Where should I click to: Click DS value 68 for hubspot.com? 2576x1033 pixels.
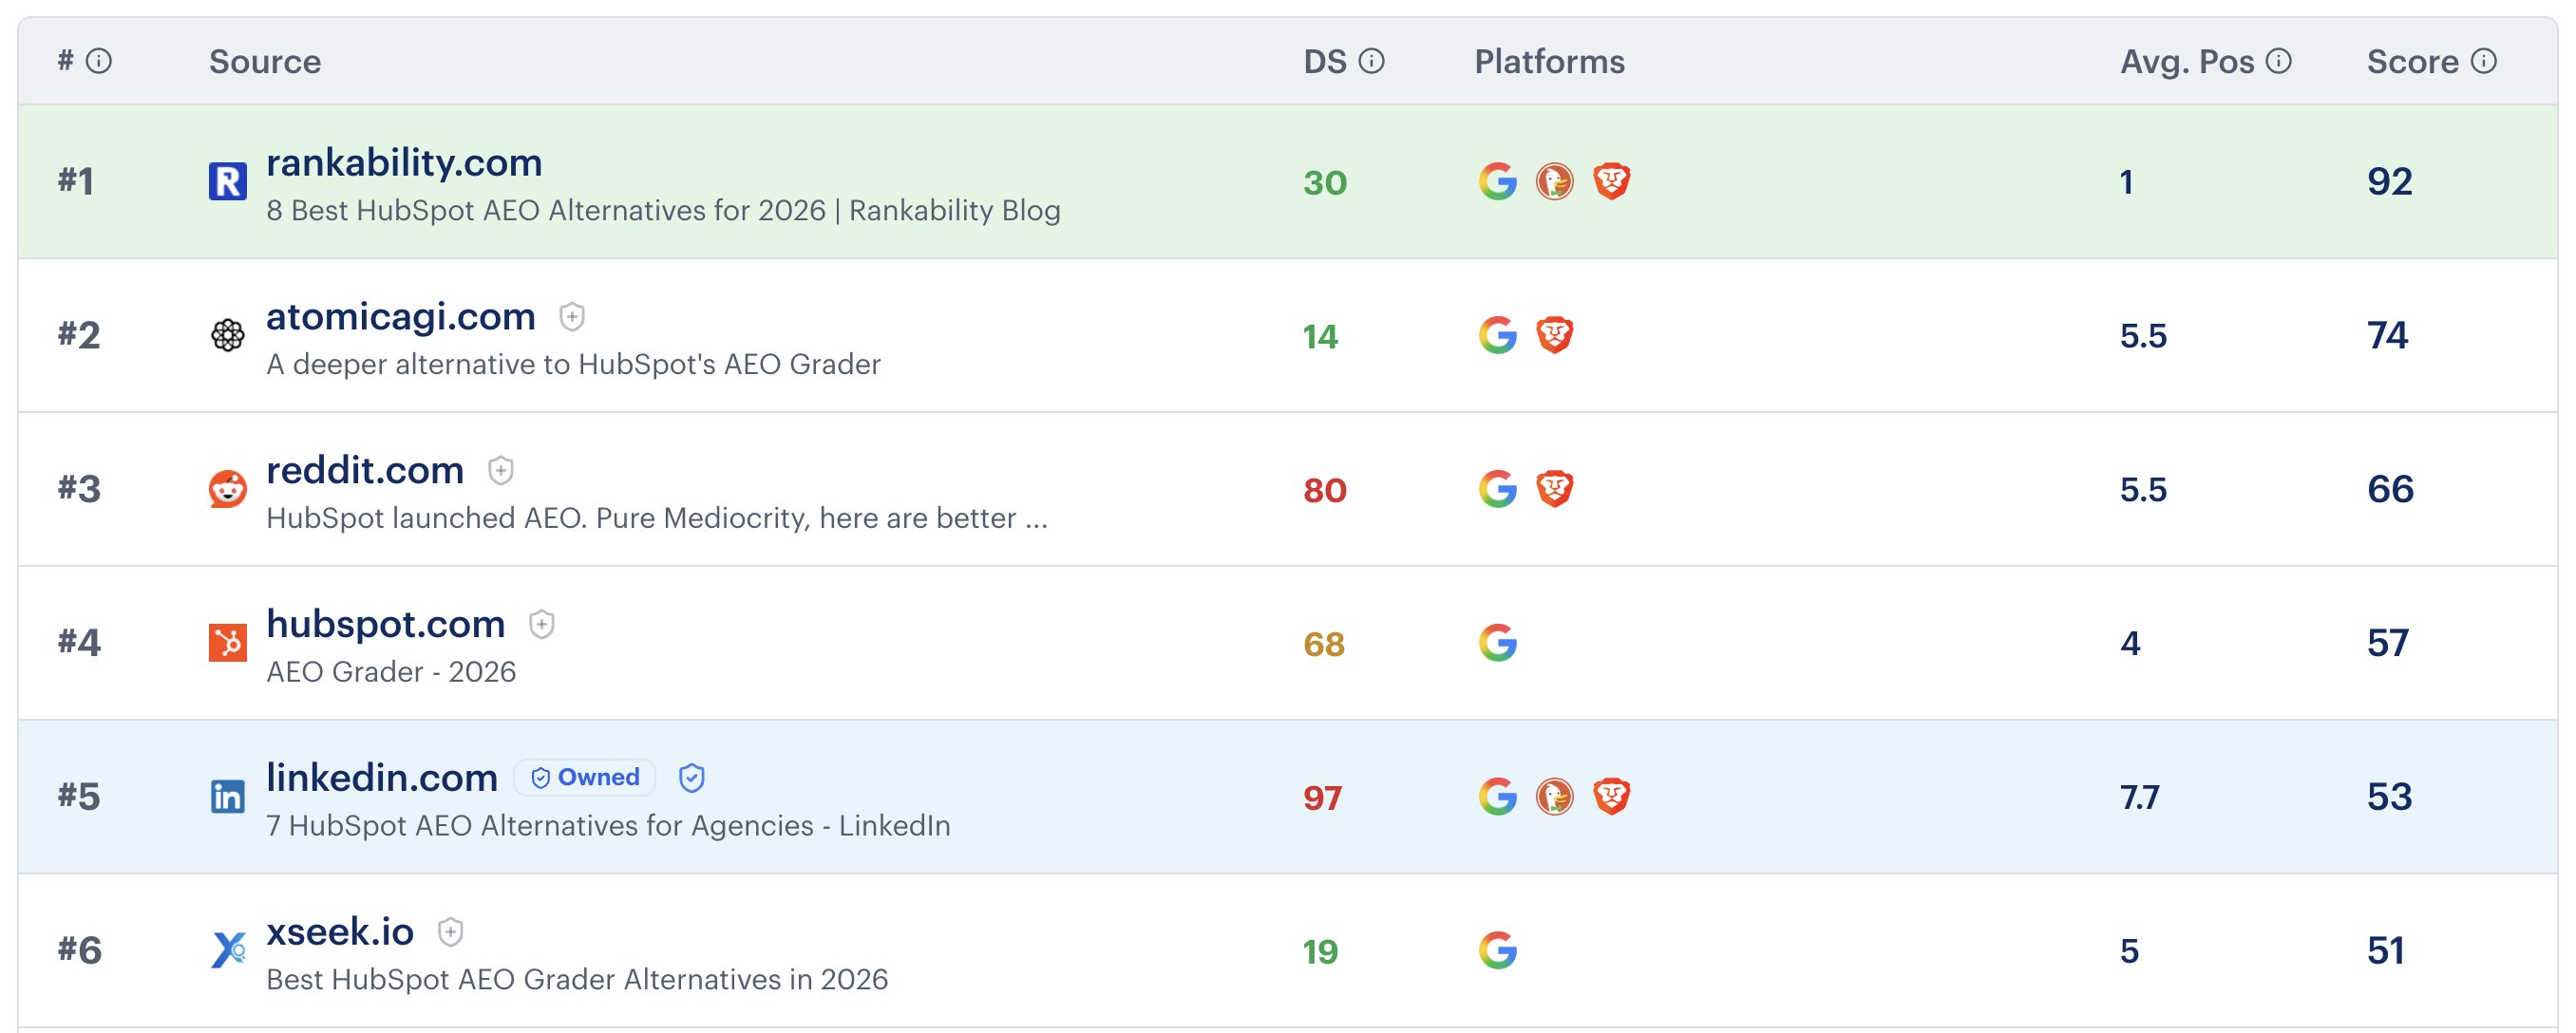1323,643
